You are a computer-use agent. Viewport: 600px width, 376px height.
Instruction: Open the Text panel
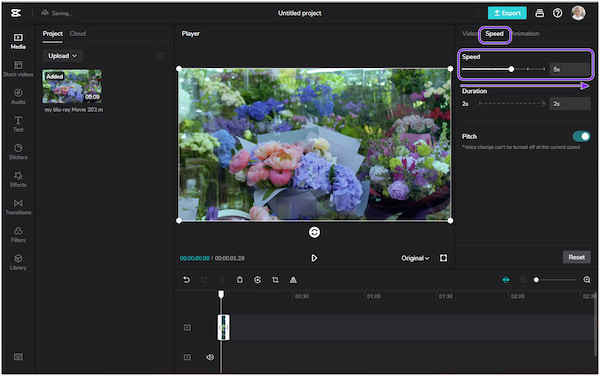click(18, 124)
